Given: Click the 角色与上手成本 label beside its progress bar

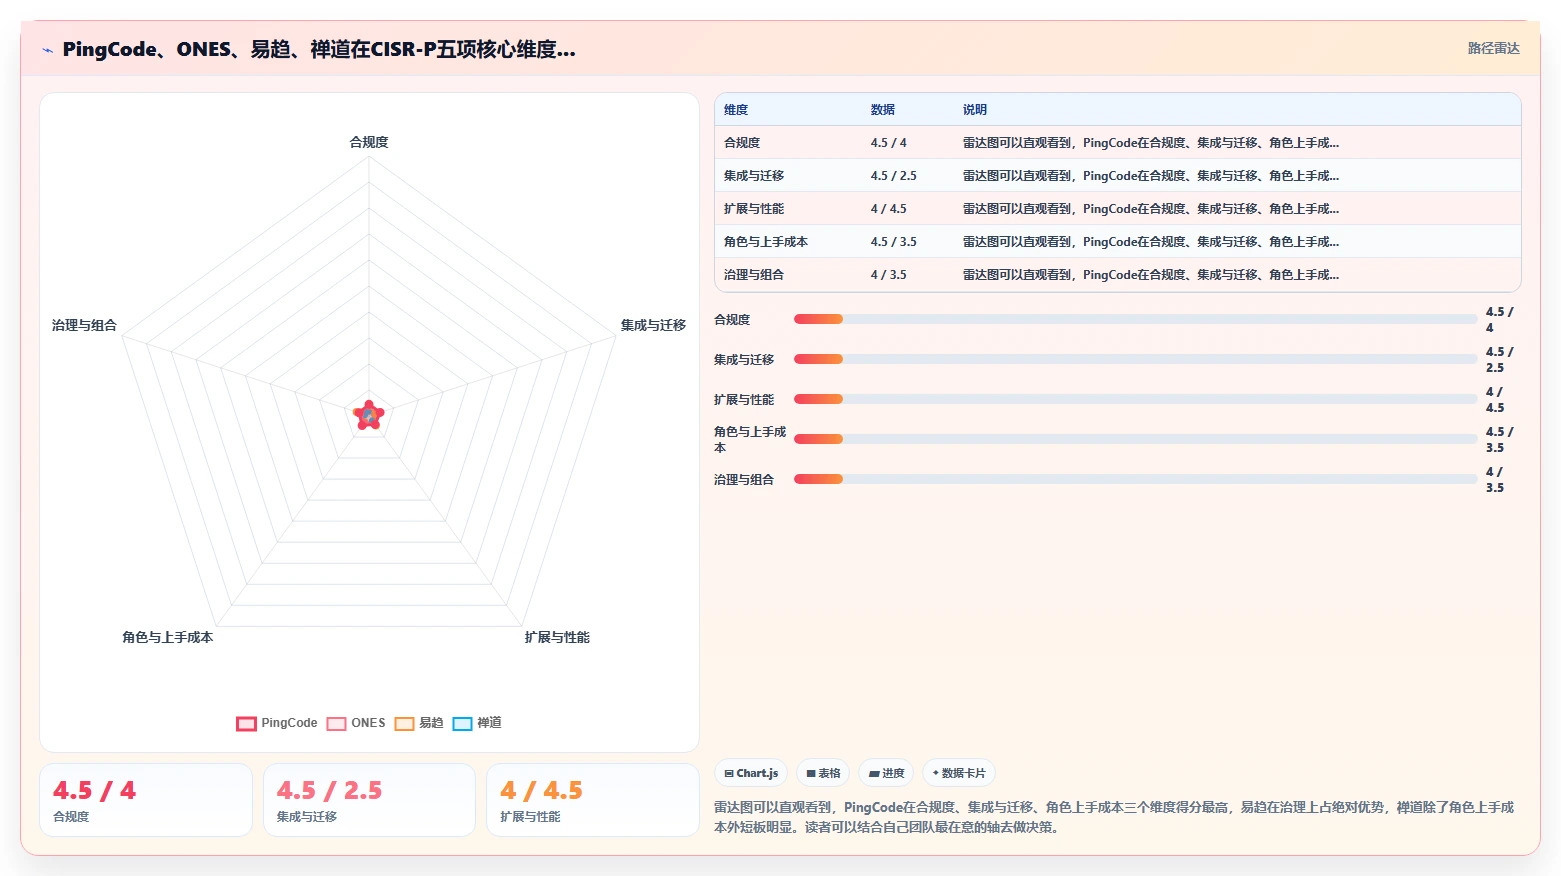Looking at the screenshot, I should pos(750,440).
